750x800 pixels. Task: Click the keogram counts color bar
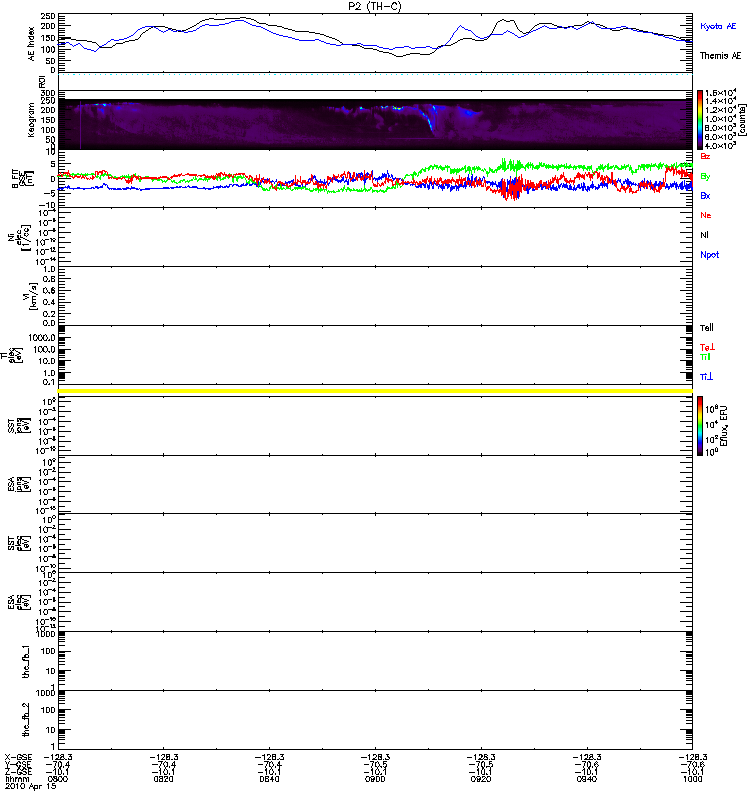(700, 120)
